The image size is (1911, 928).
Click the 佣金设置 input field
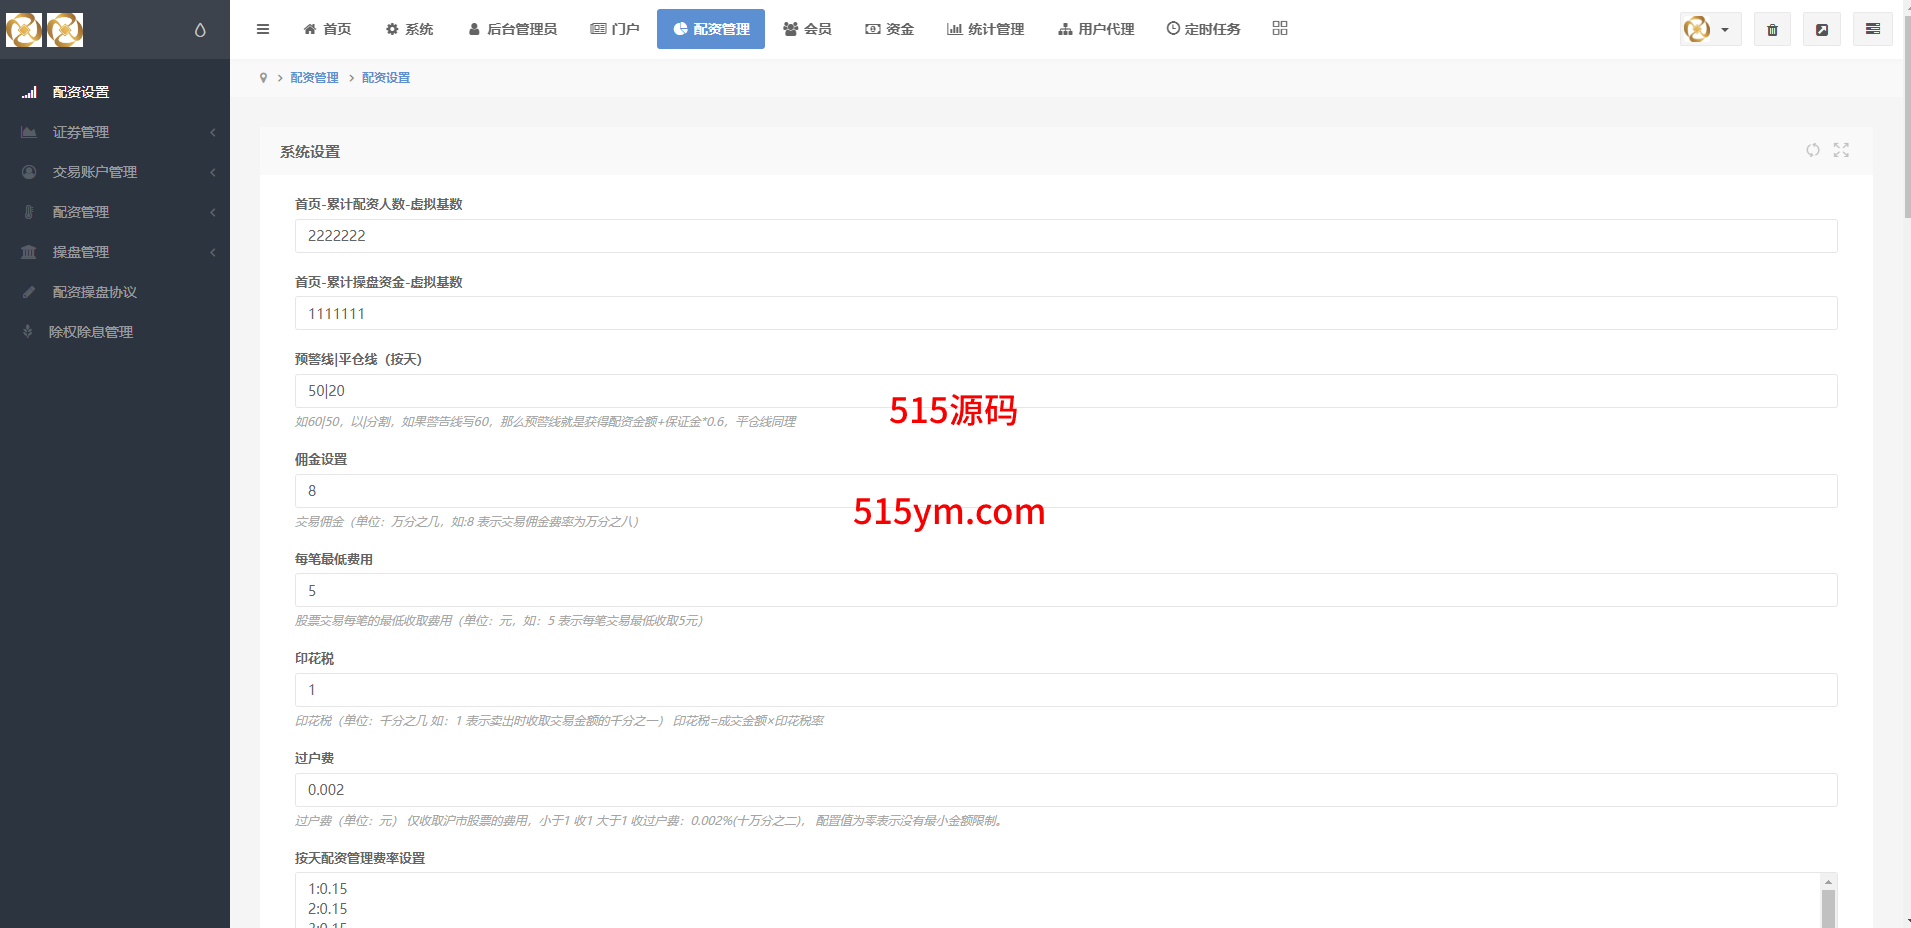pos(1065,491)
